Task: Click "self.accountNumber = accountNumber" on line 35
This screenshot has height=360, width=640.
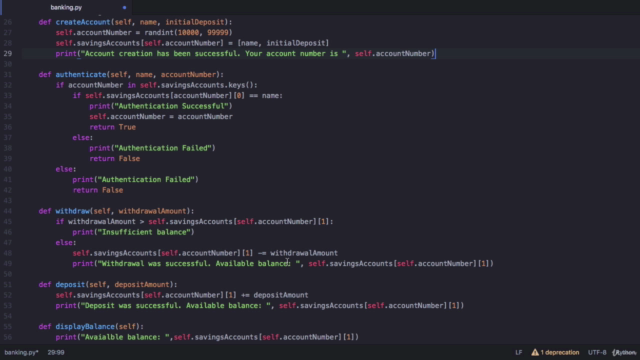Action: 161,117
